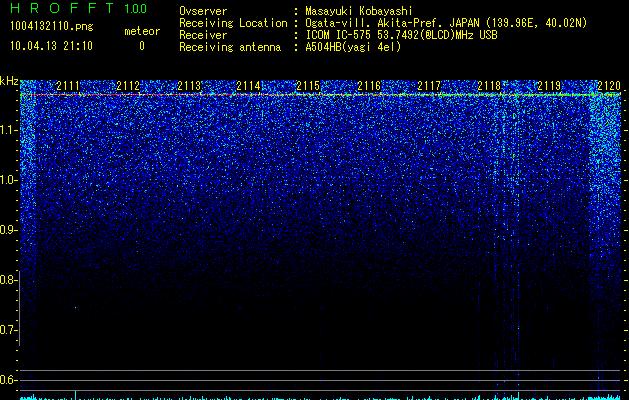Click the 2118 time marker

coord(489,85)
